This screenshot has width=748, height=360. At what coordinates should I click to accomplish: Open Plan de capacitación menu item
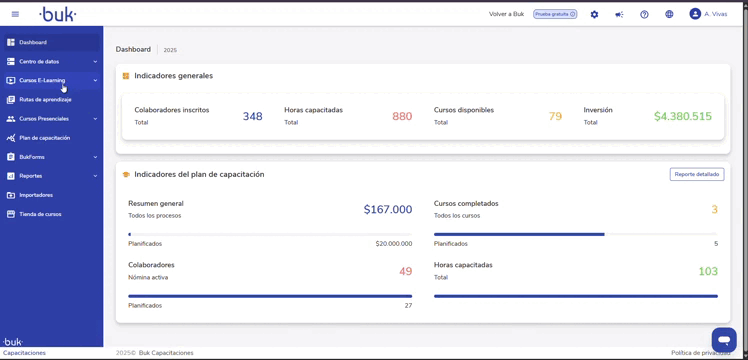(x=52, y=138)
